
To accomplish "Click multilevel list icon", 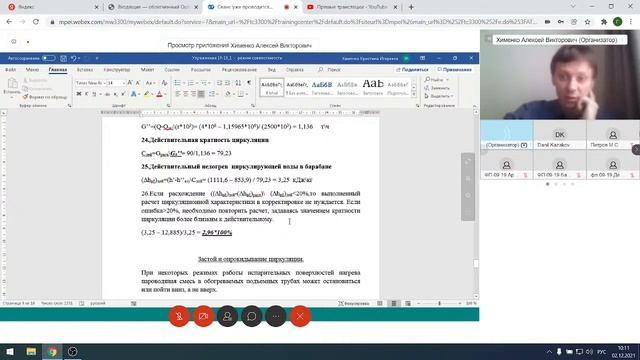I will (203, 83).
